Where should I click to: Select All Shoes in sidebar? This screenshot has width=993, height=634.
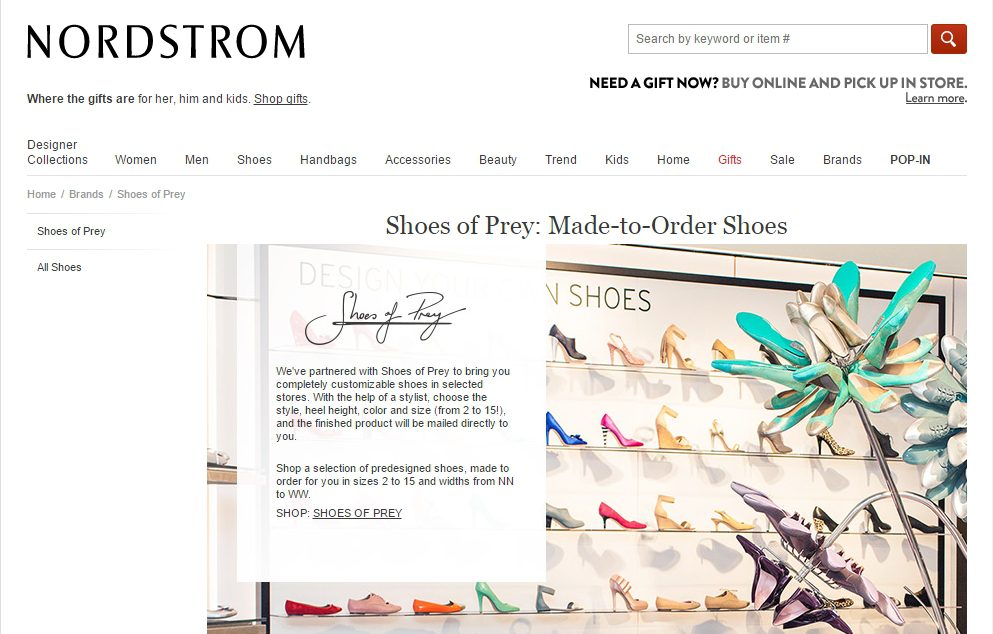click(59, 267)
